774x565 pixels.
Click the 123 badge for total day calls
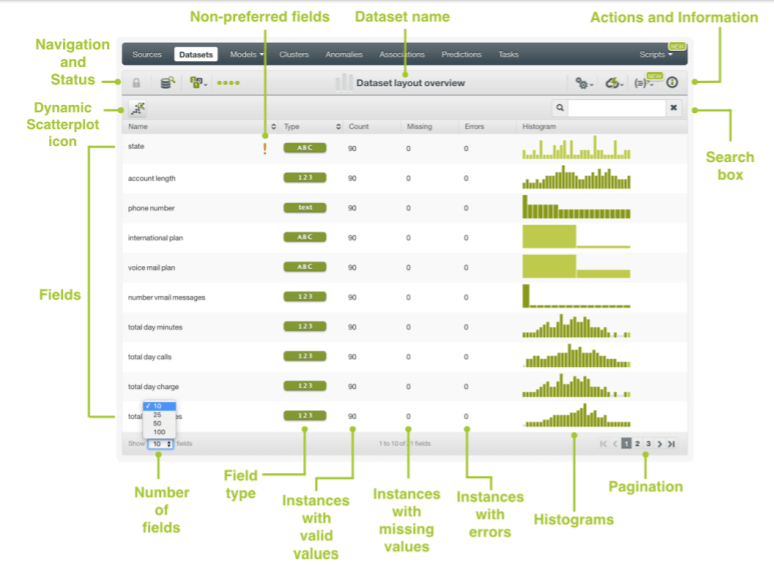click(x=305, y=356)
